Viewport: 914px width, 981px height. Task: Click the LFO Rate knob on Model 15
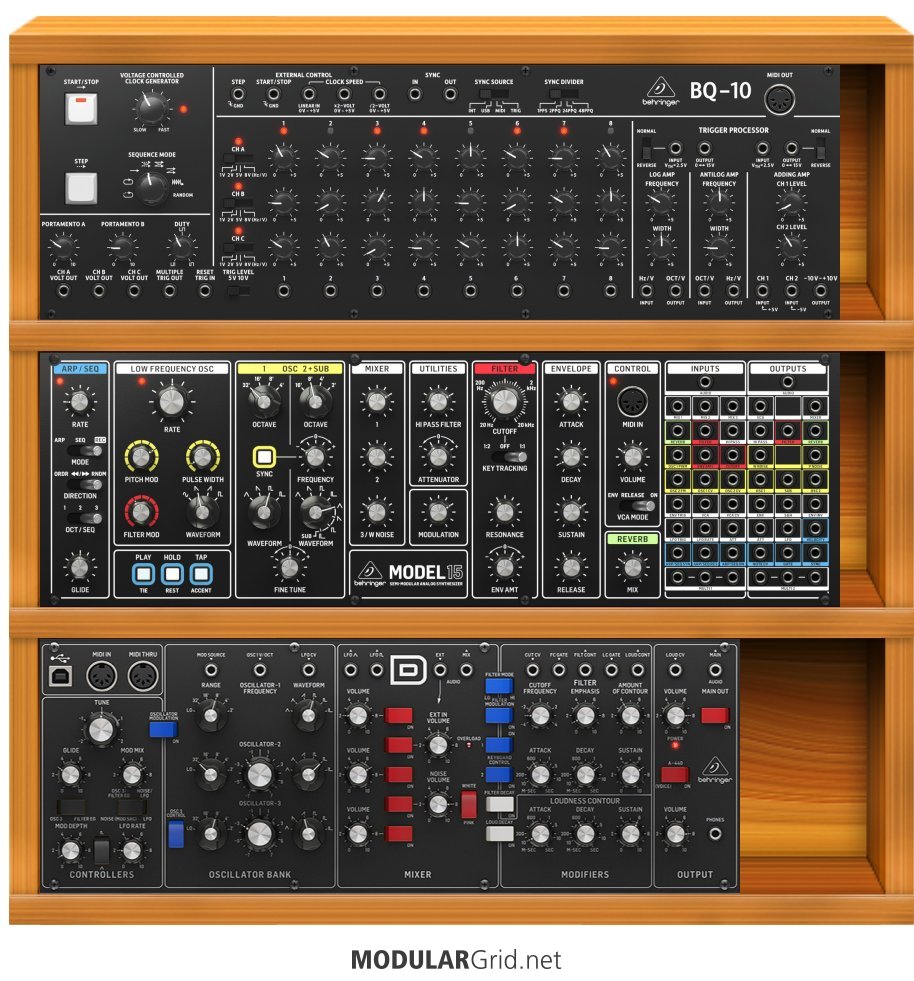pyautogui.click(x=173, y=403)
